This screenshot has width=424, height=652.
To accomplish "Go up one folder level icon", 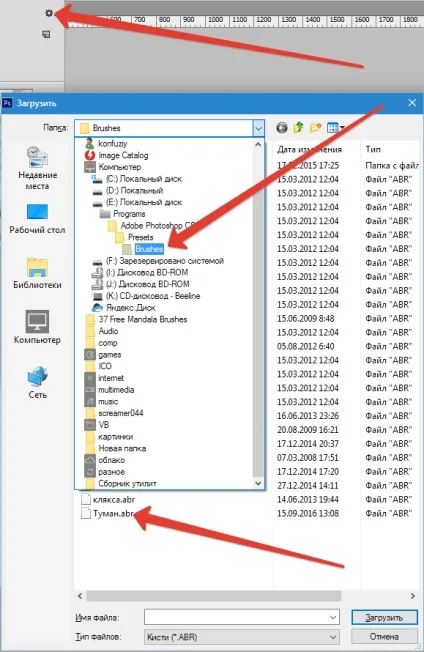I will click(298, 127).
